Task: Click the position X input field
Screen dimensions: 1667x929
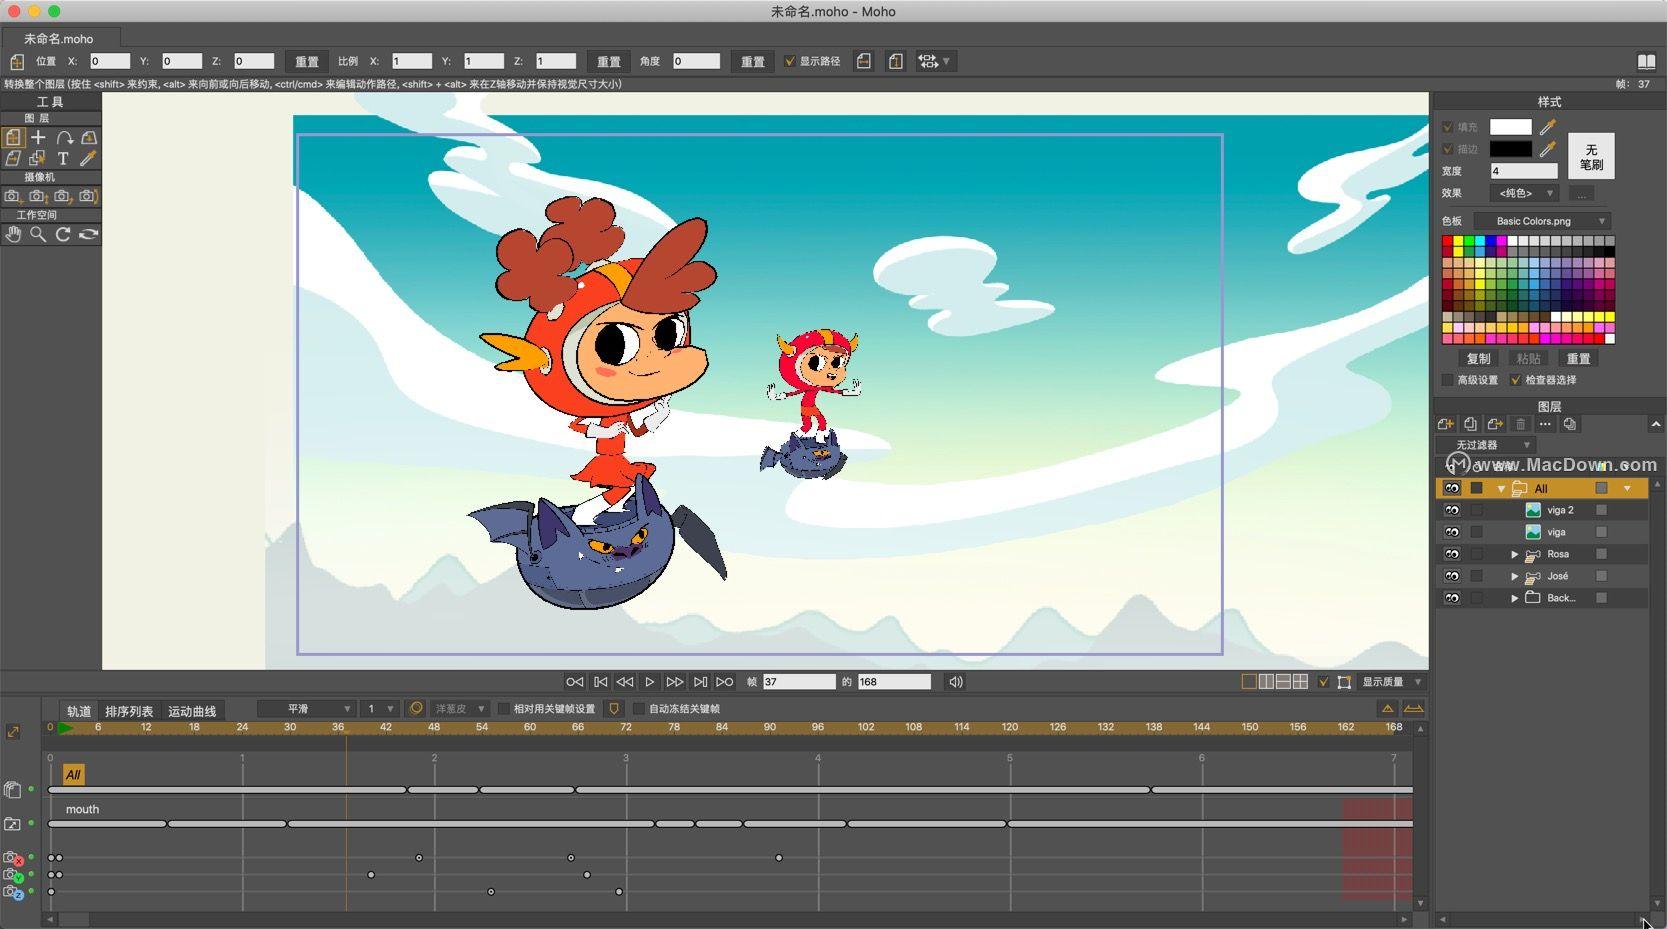Action: (110, 61)
